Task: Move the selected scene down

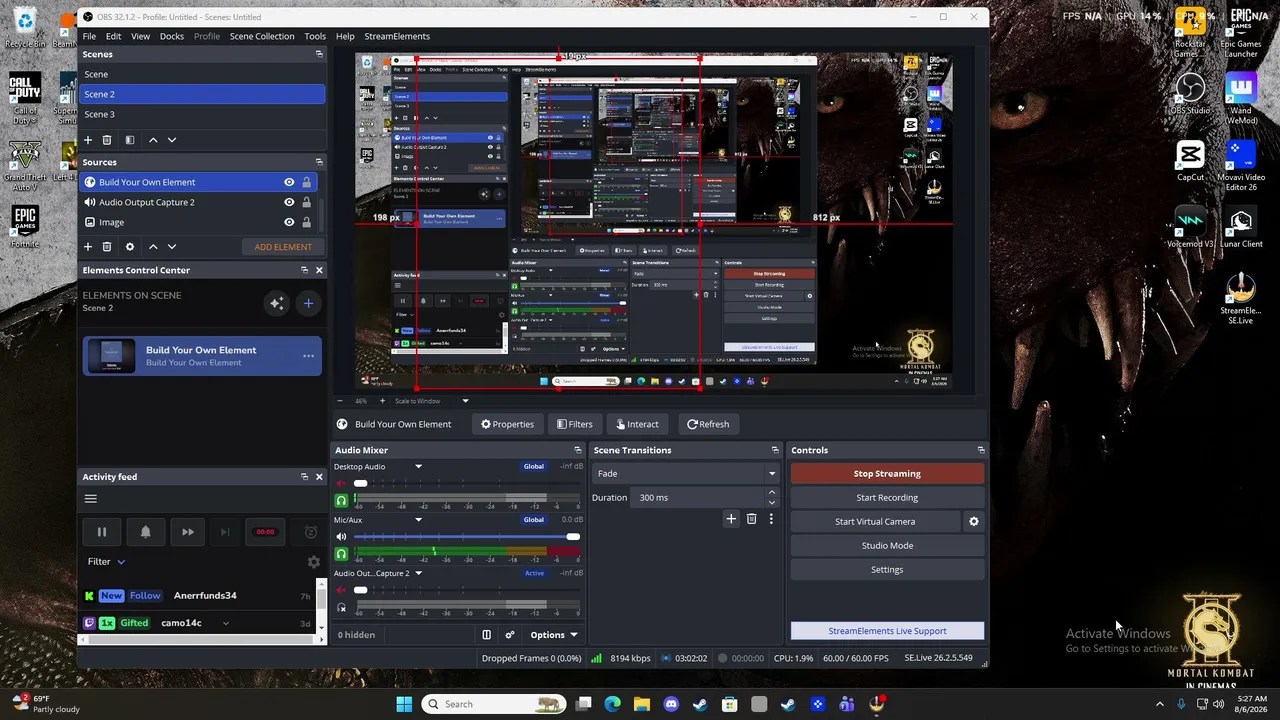Action: click(x=172, y=140)
